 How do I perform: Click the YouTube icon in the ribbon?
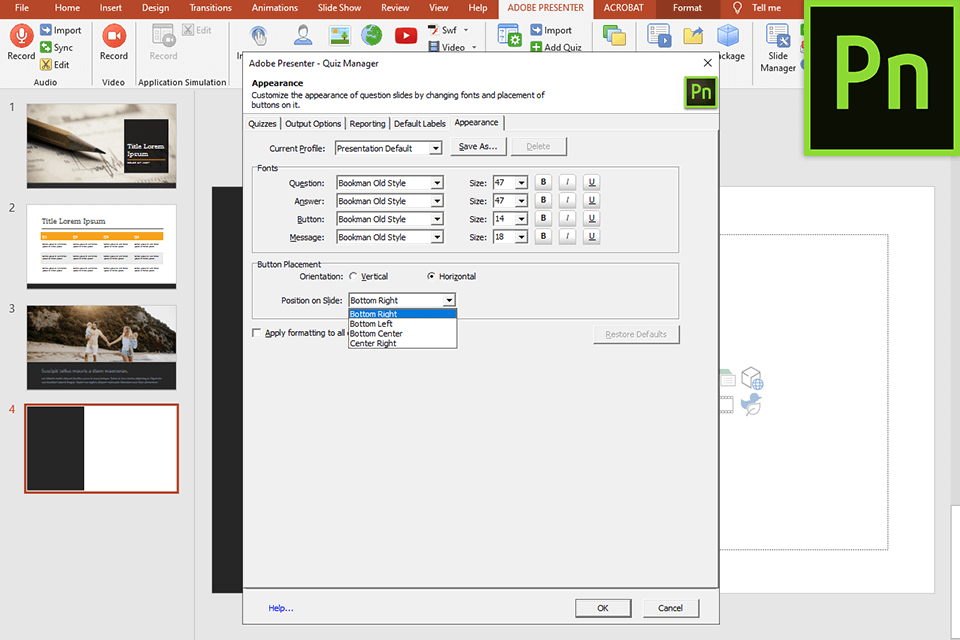pyautogui.click(x=405, y=36)
